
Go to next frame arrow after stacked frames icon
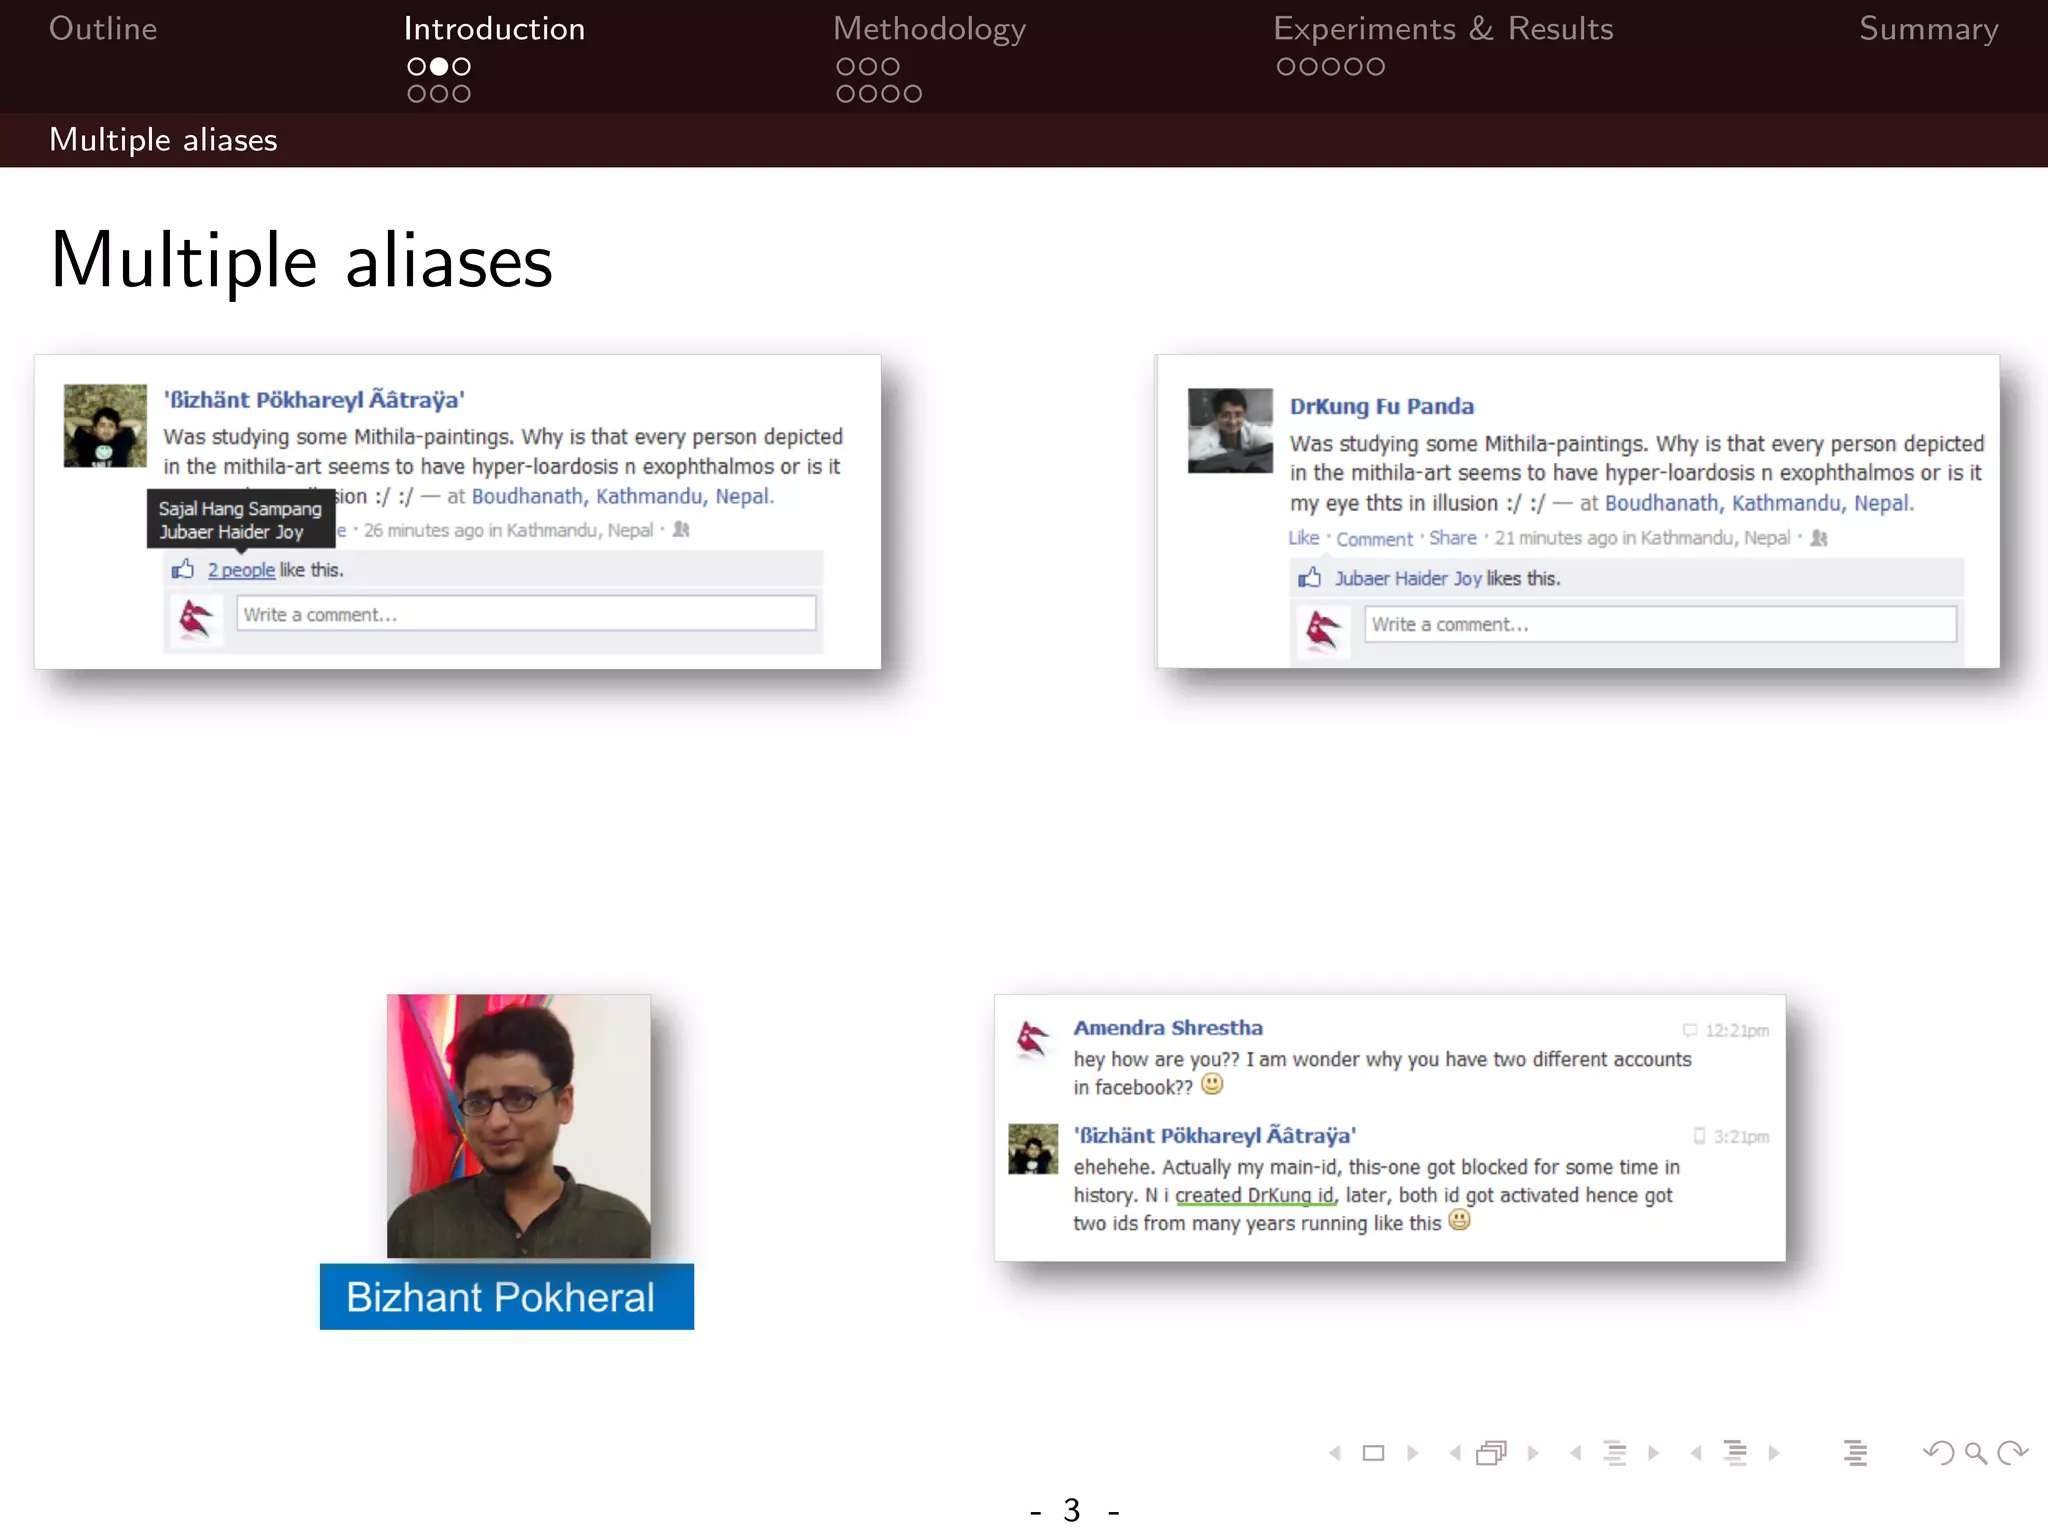1533,1453
